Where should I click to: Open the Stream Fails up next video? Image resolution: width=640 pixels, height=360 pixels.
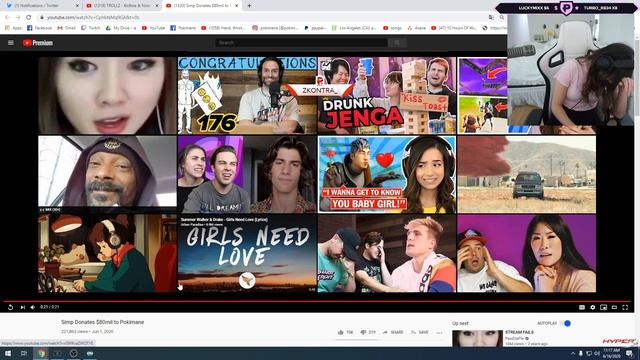tap(519, 332)
